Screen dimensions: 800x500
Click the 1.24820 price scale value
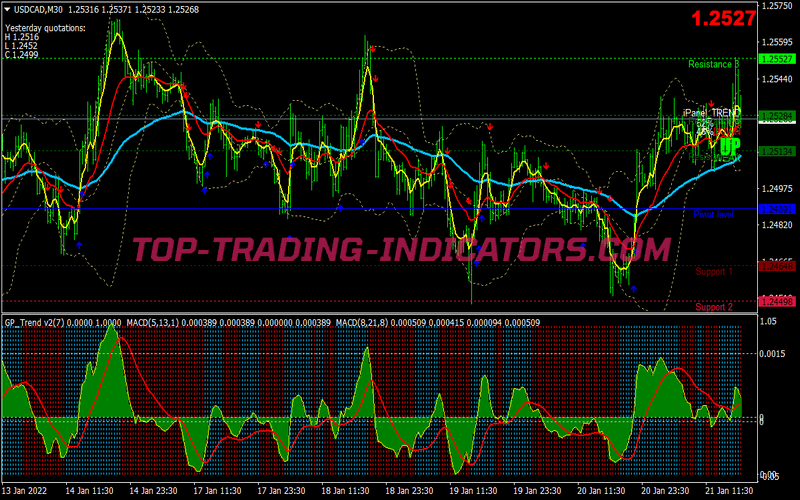click(x=777, y=226)
